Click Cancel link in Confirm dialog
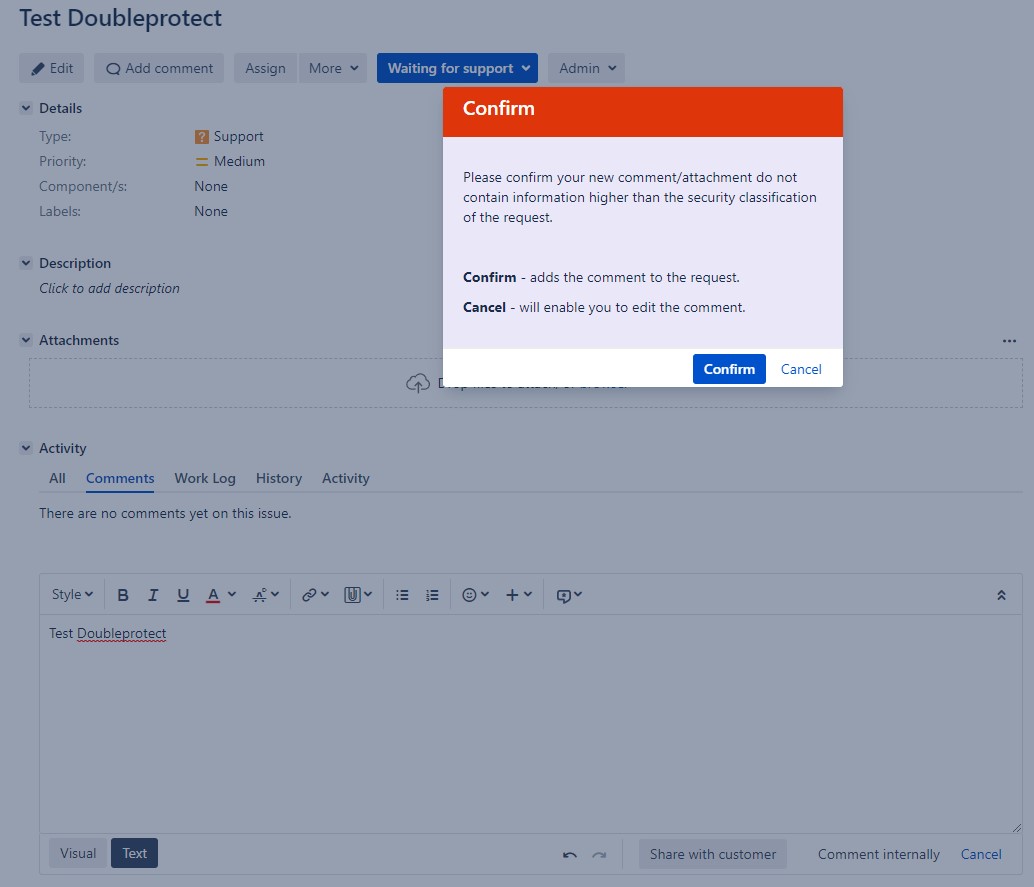Screen dimensions: 1034x887 coord(801,369)
